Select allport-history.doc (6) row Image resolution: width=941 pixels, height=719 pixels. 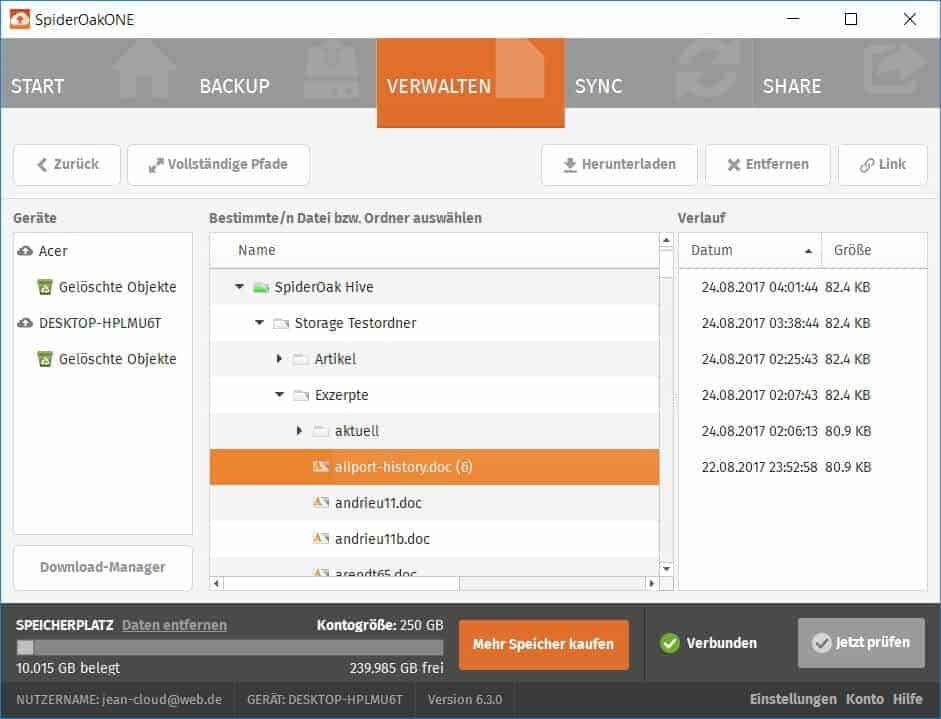click(434, 467)
